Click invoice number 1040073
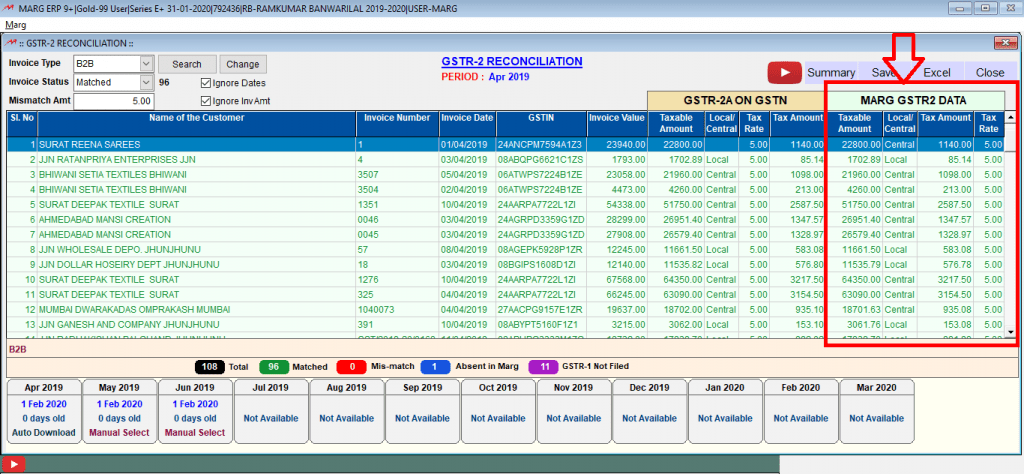The image size is (1024, 474). 374,309
